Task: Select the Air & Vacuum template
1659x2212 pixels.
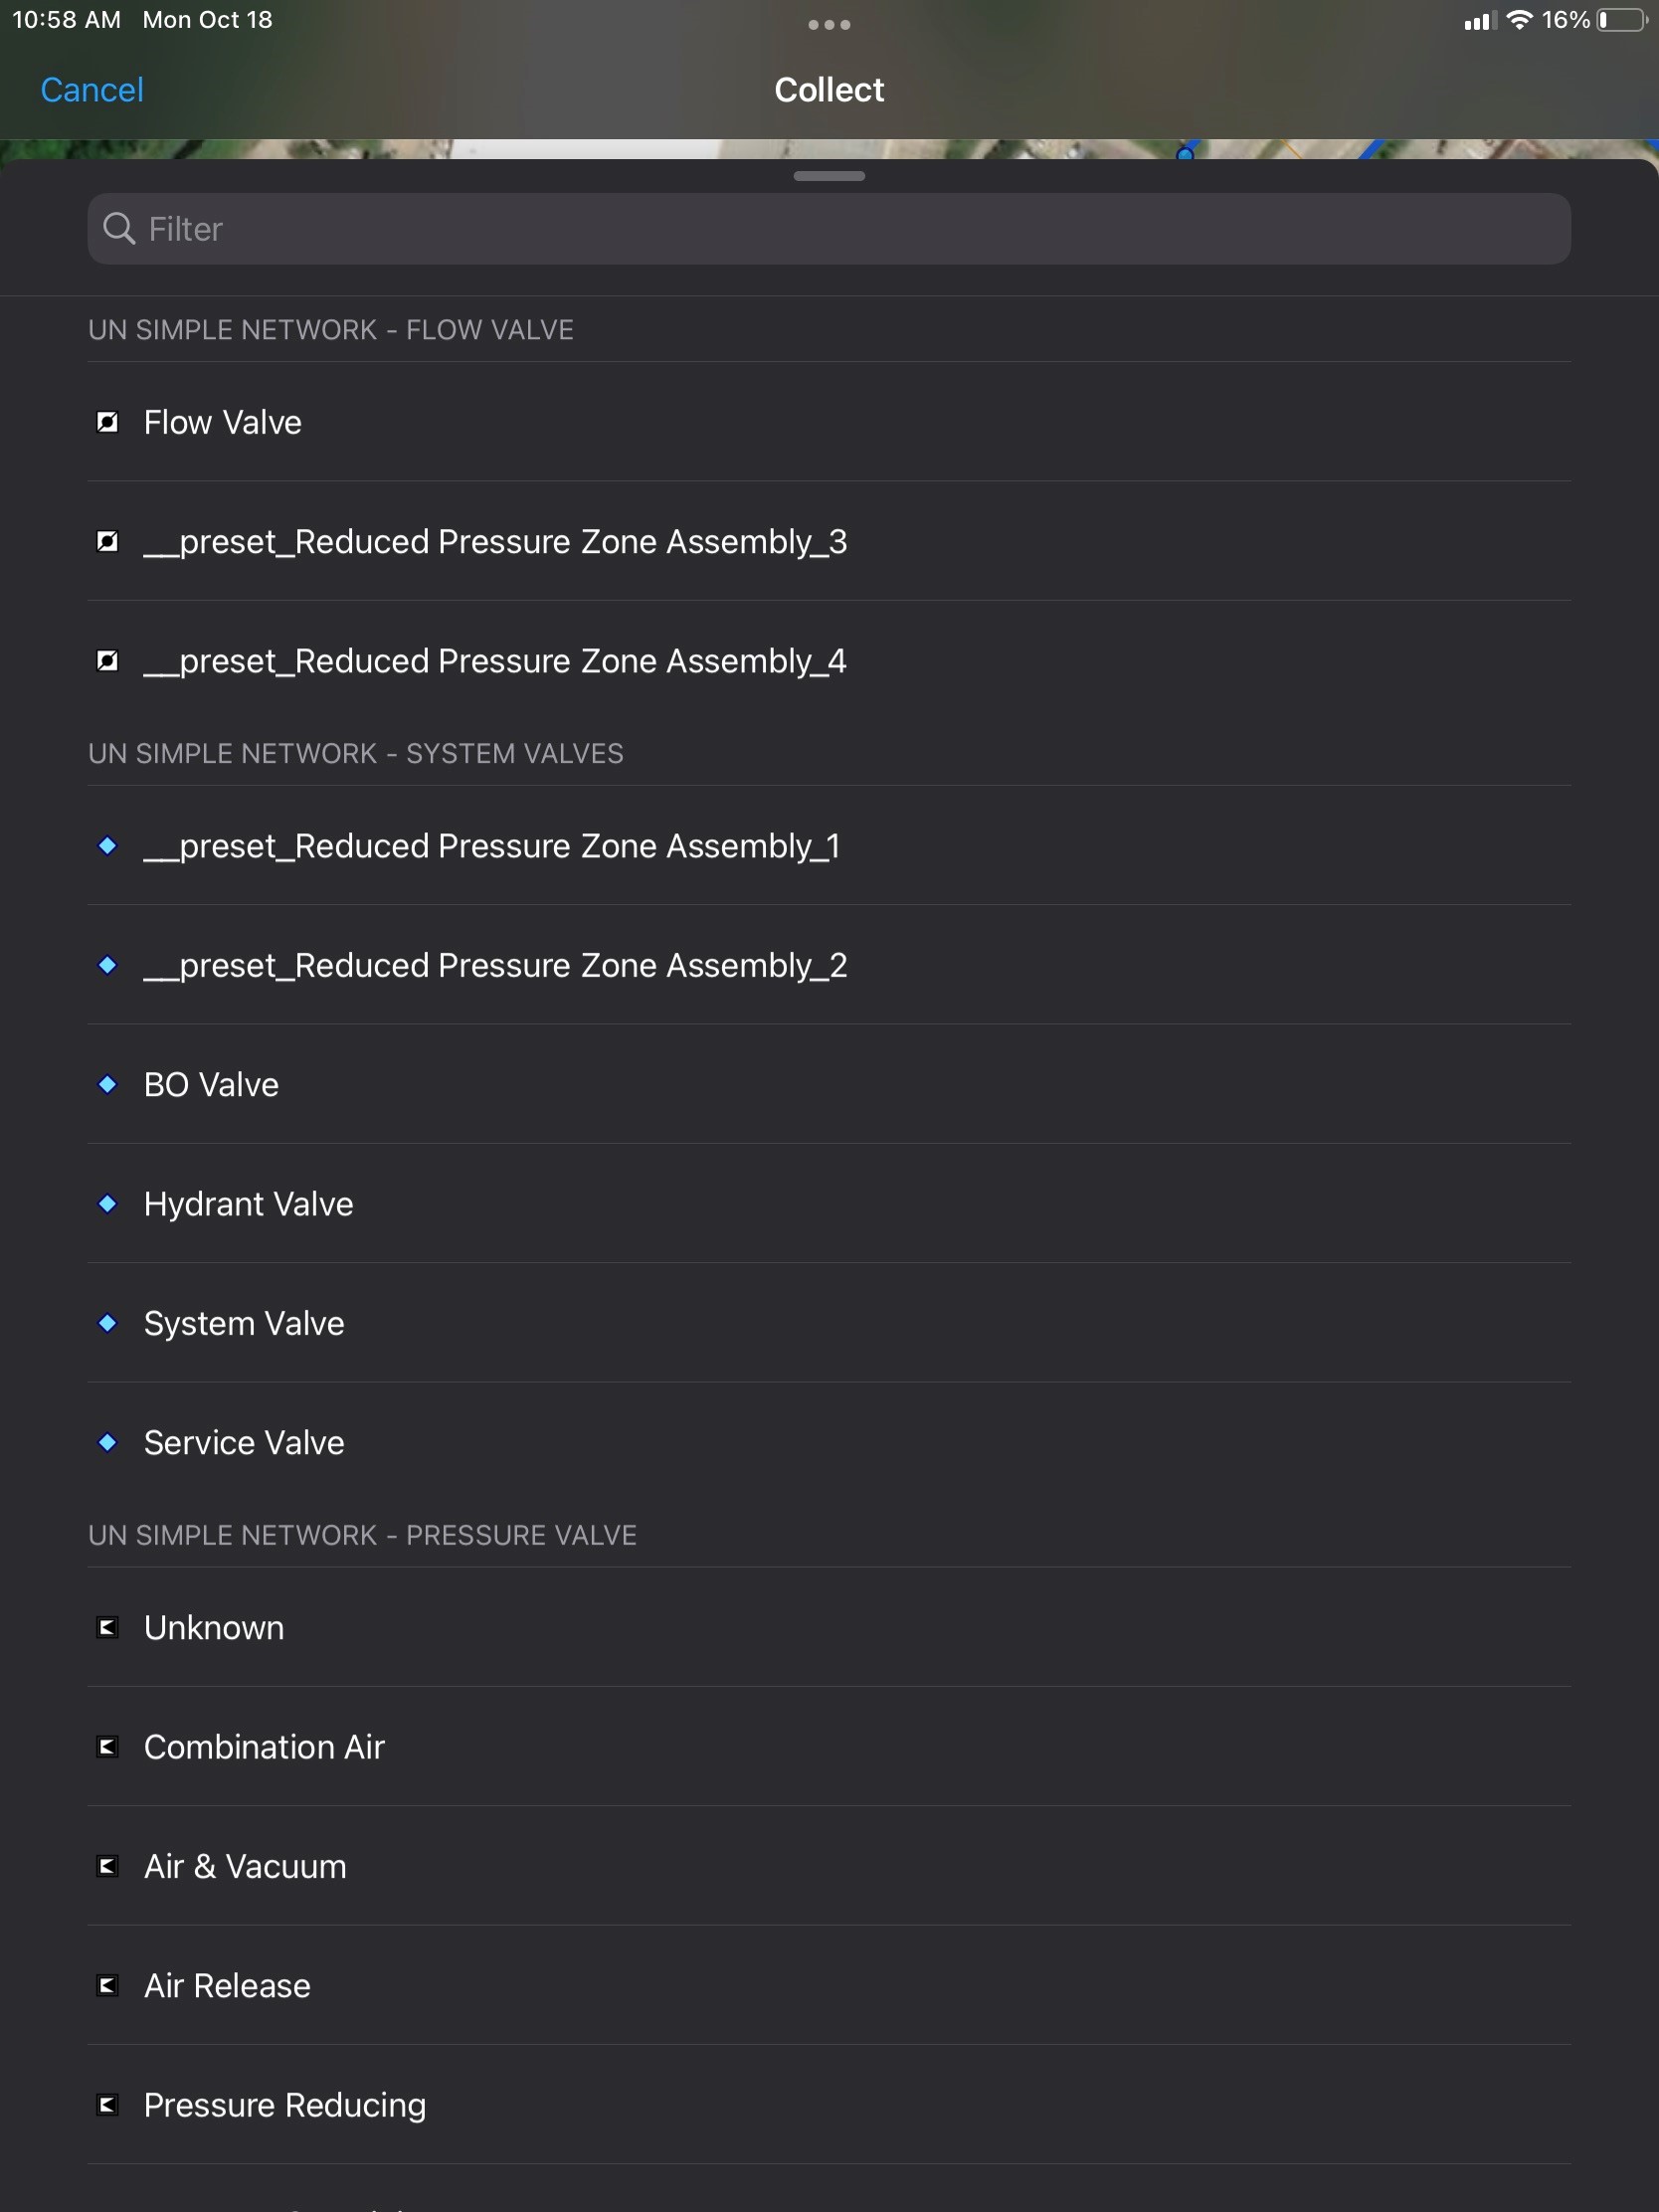Action: [829, 1866]
